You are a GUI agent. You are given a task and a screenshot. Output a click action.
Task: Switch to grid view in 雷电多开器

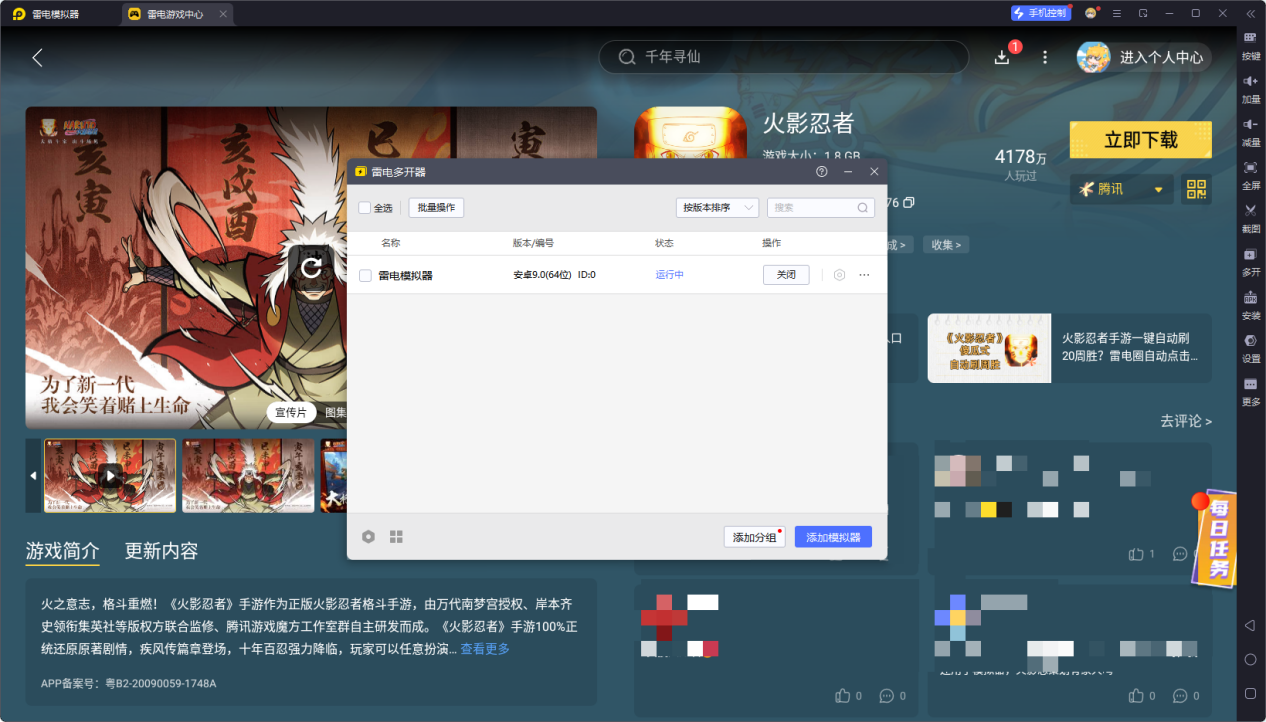[396, 537]
